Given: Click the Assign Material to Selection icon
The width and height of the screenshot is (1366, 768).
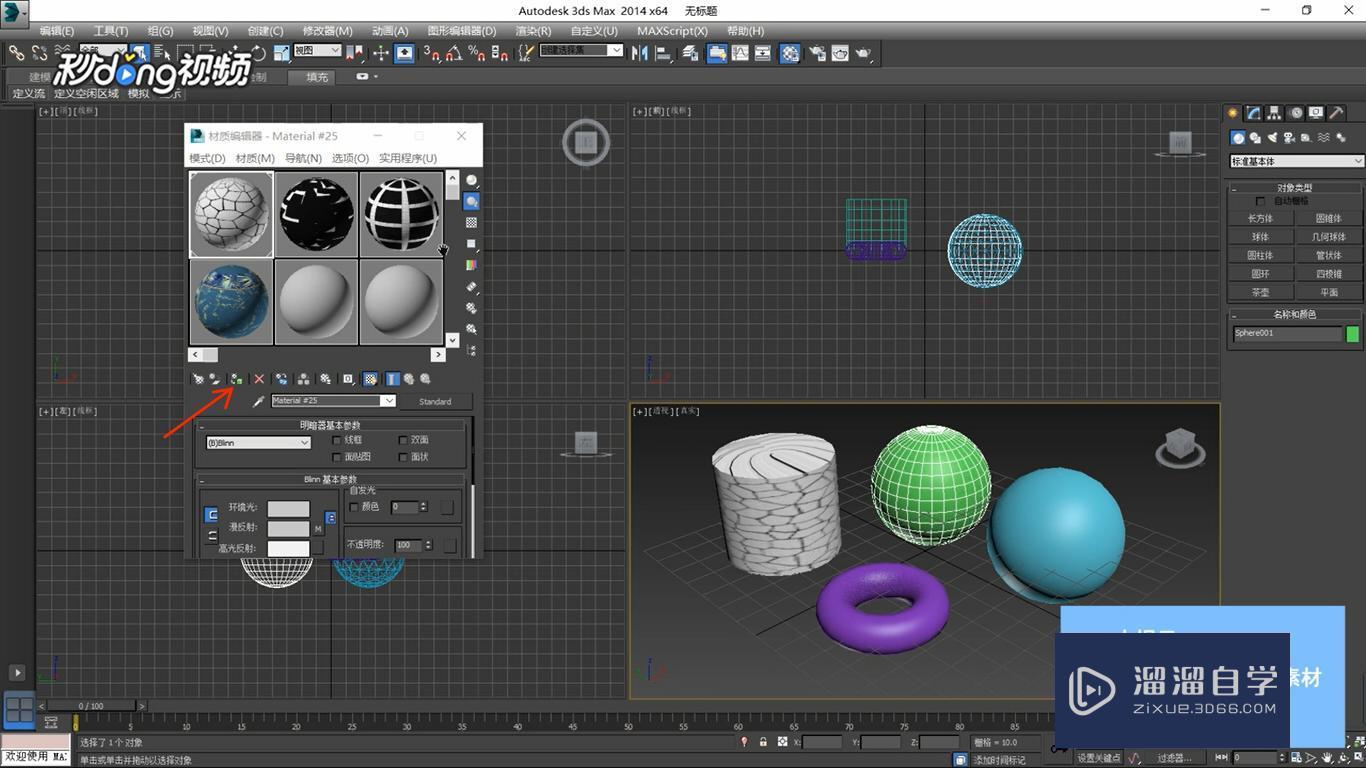Looking at the screenshot, I should click(236, 378).
